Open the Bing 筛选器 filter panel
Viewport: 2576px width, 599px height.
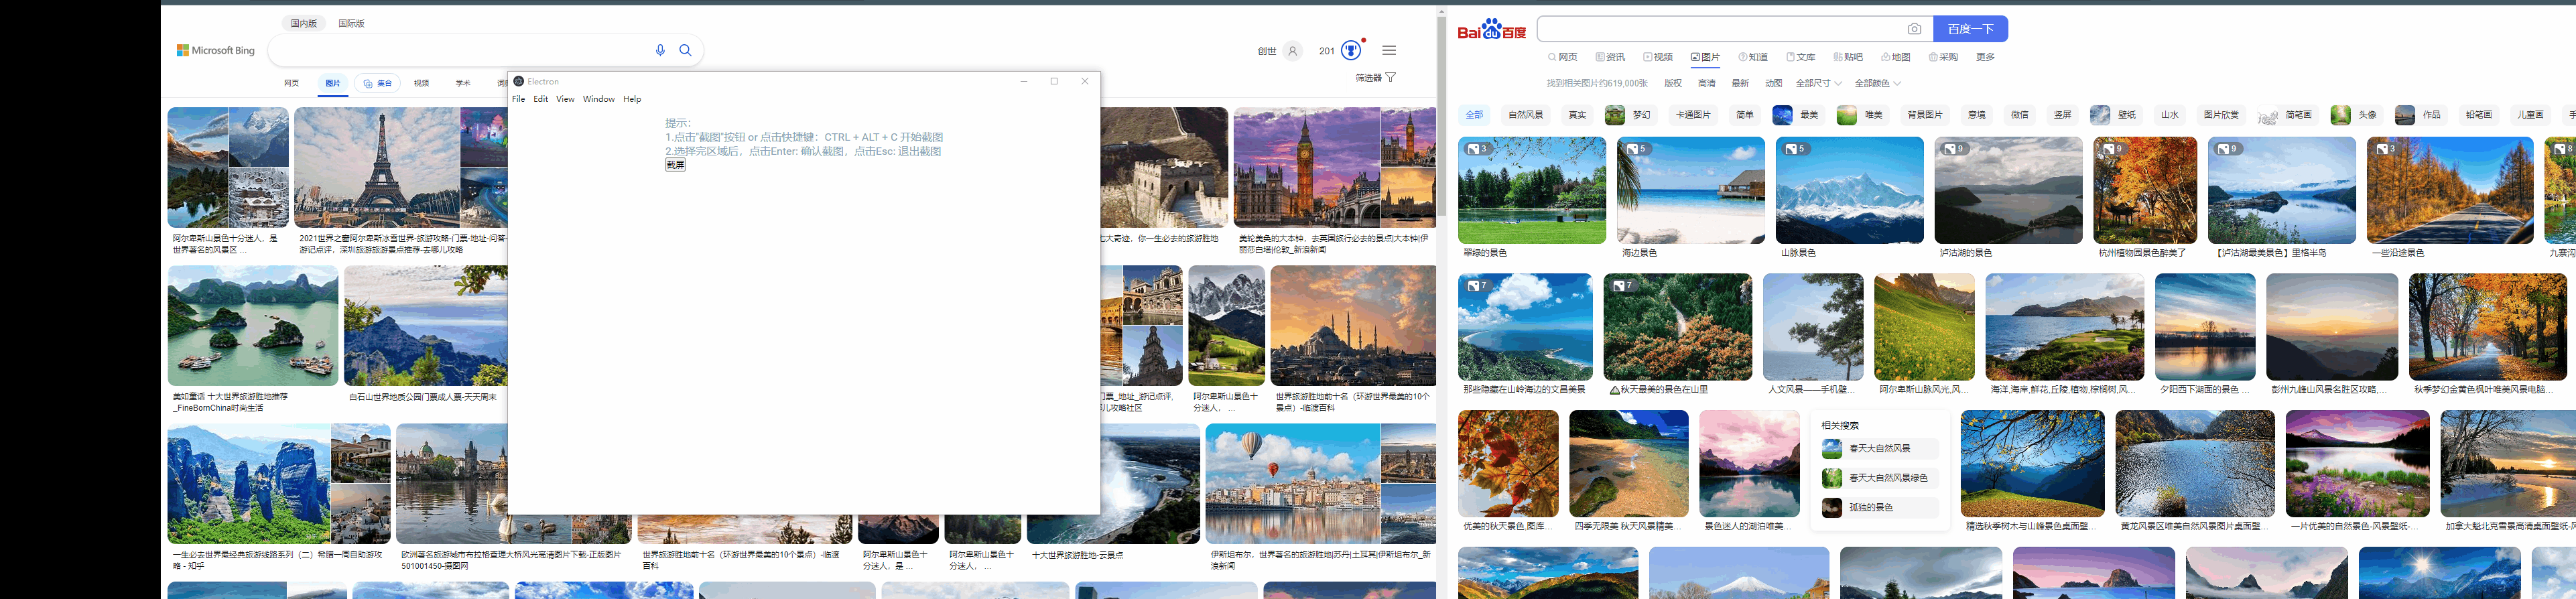coord(1375,77)
